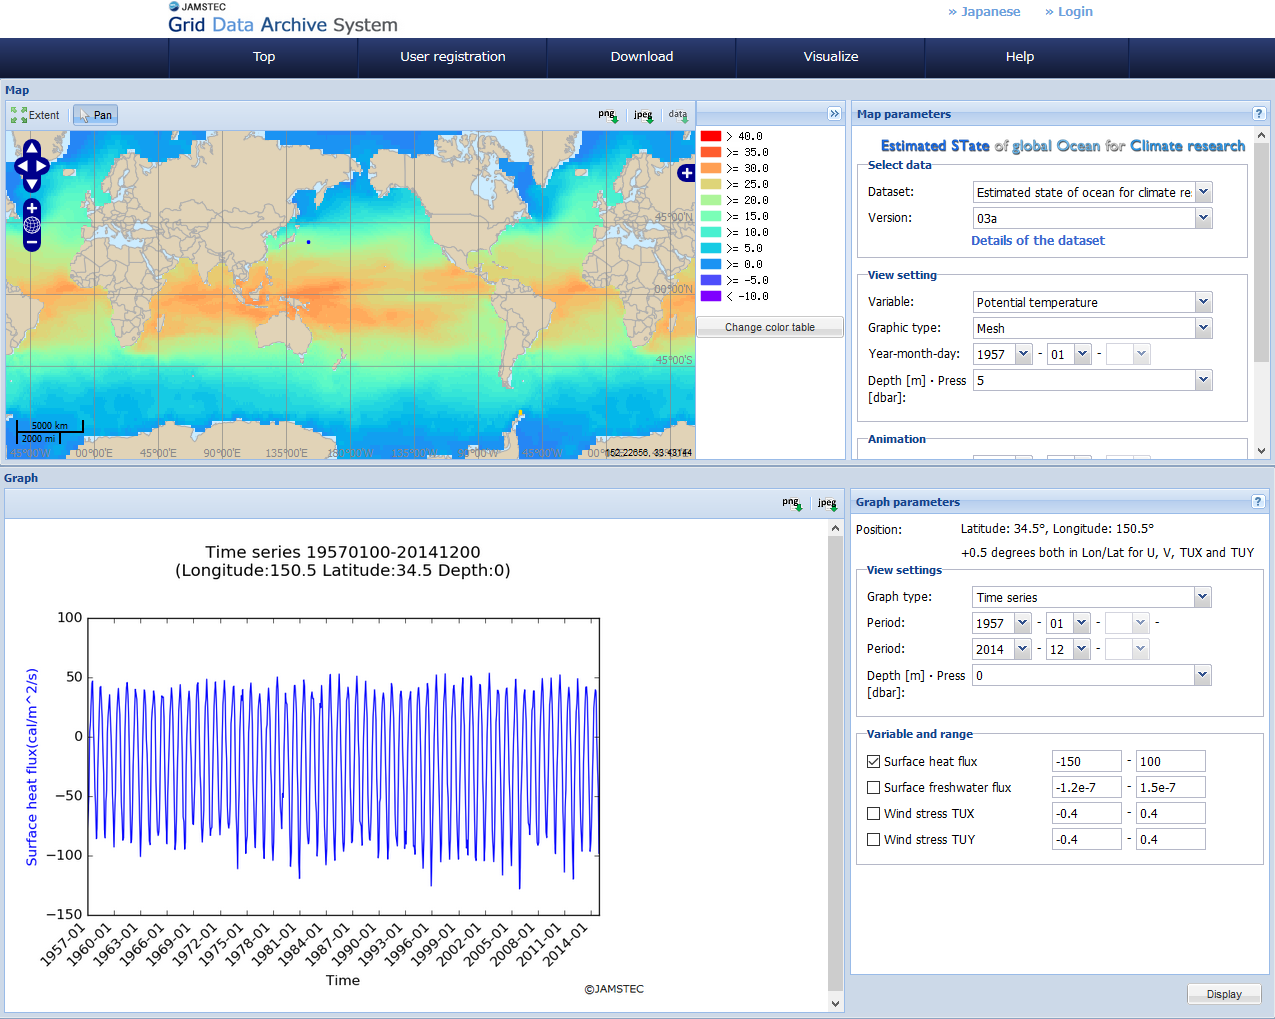Click the Map parameters scrollbar up arrow

click(1261, 136)
